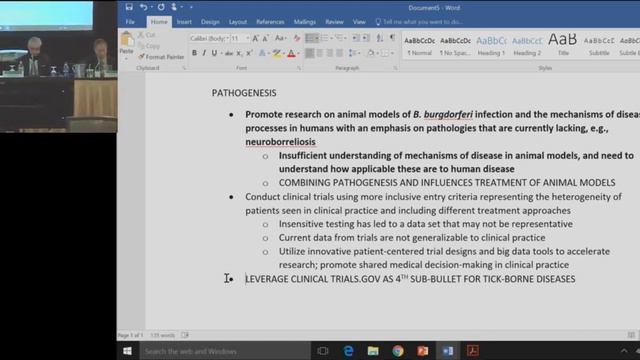
Task: Click the PATHOGENESIS heading text
Action: pos(244,93)
